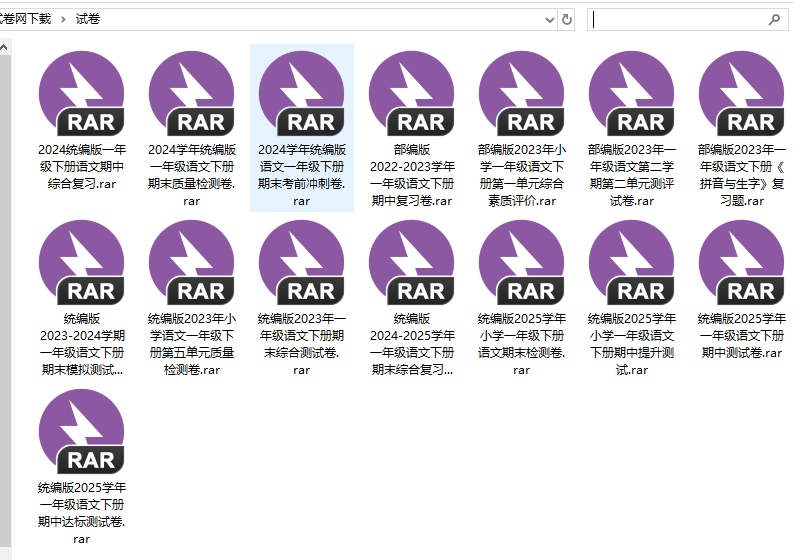794x560 pixels.
Task: Click the scroll-up arrow of the left pane scrollbar
Action: coord(4,48)
